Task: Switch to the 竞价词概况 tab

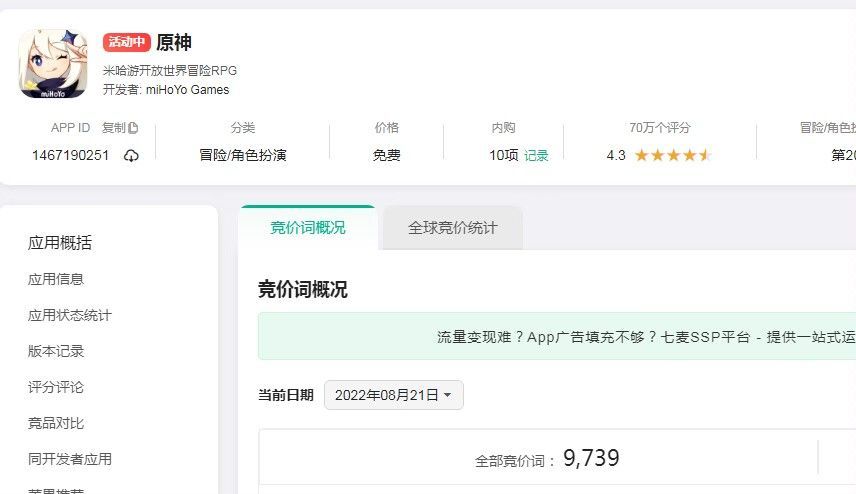Action: pos(308,228)
